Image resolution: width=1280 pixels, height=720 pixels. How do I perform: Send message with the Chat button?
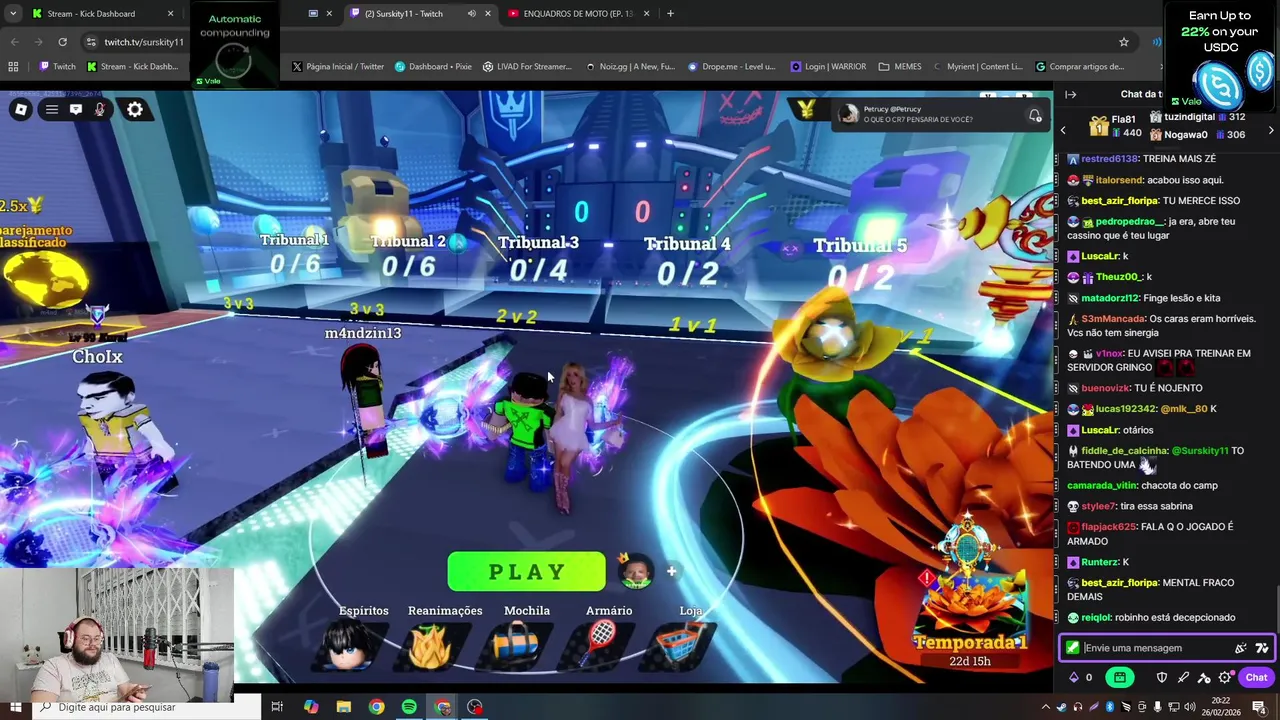coord(1256,677)
